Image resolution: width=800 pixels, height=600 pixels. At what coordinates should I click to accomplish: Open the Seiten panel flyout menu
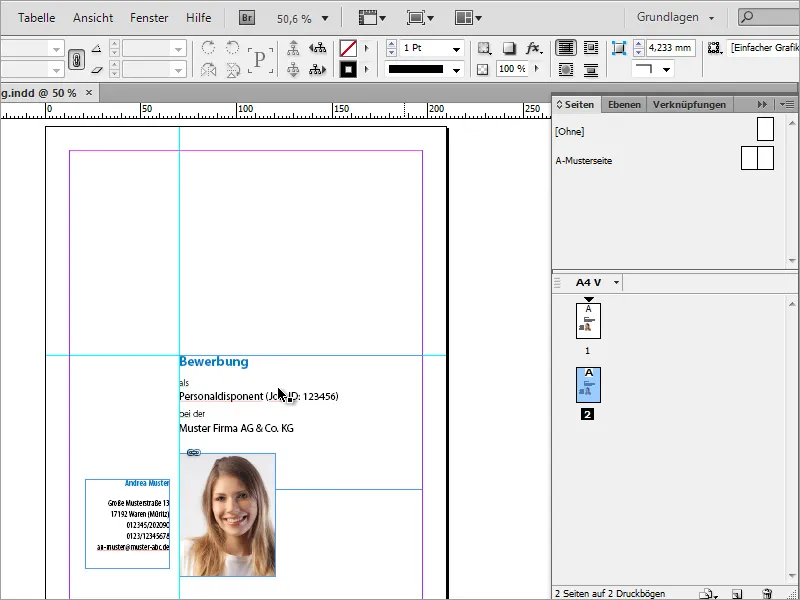tap(787, 103)
